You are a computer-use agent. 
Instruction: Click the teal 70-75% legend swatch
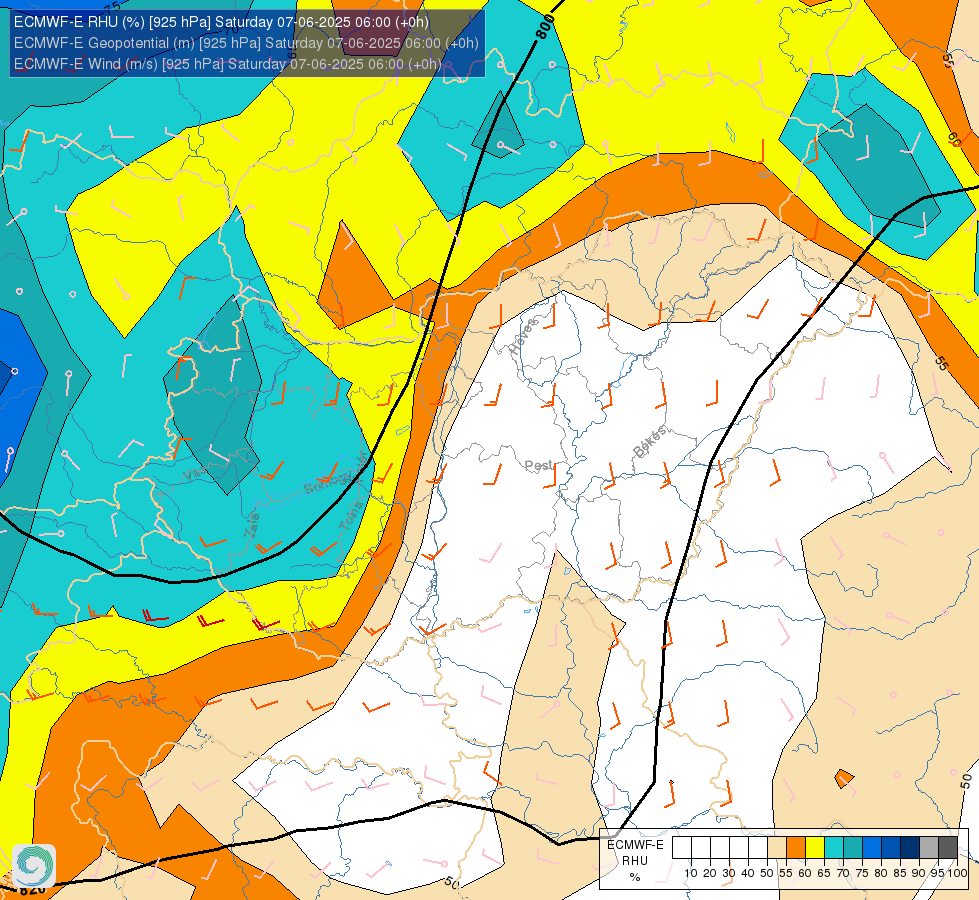point(853,848)
